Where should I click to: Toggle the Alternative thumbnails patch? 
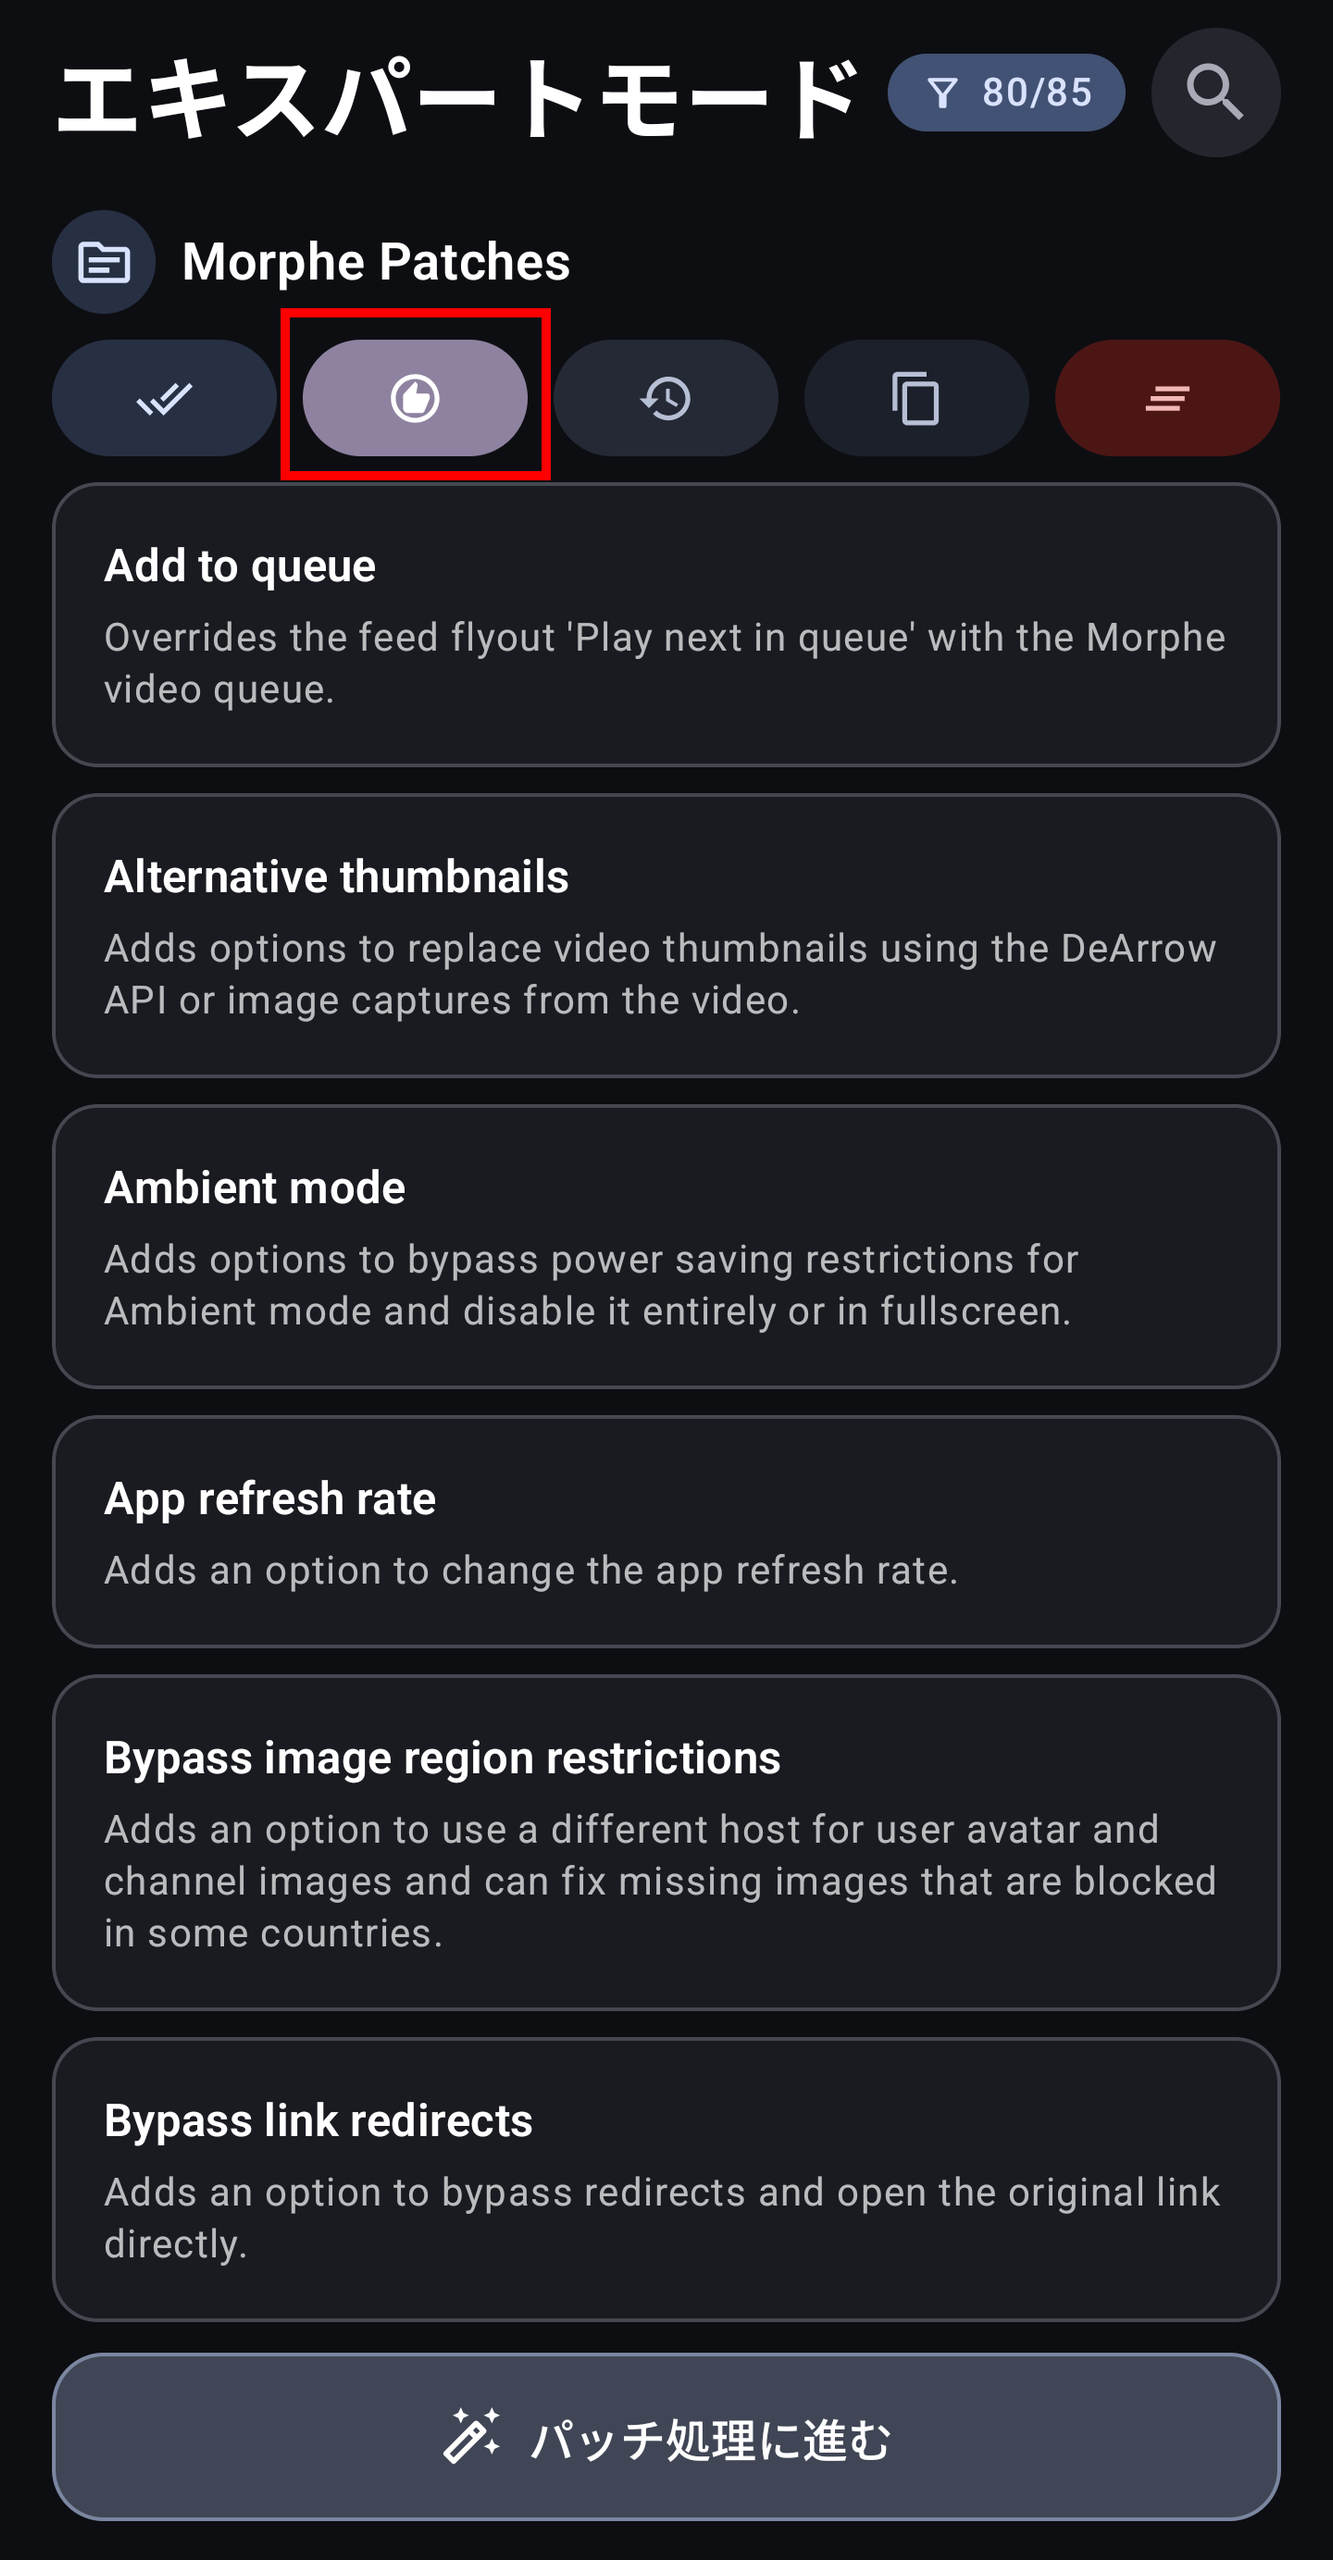666,936
